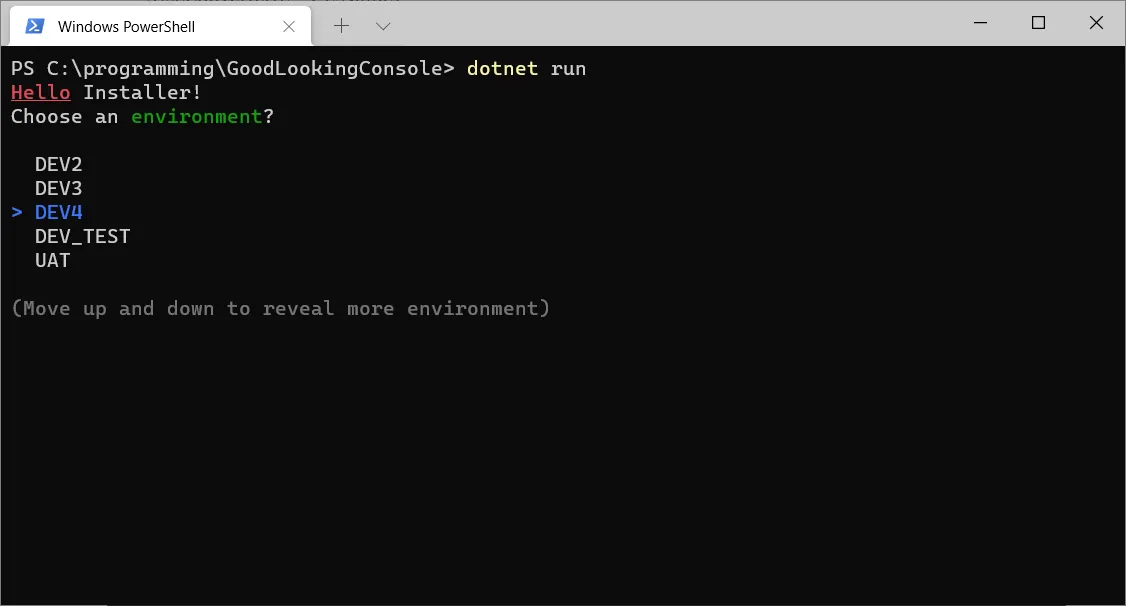Click the red Hello text
The height and width of the screenshot is (606, 1126).
point(40,92)
